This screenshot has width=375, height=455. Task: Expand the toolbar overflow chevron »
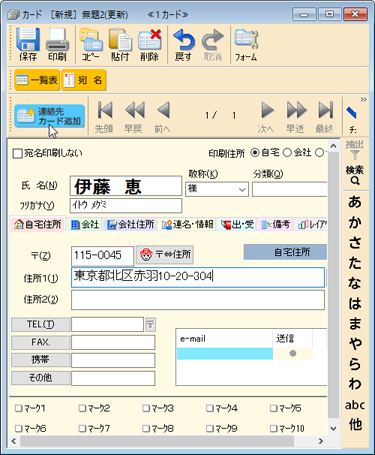pos(363,99)
